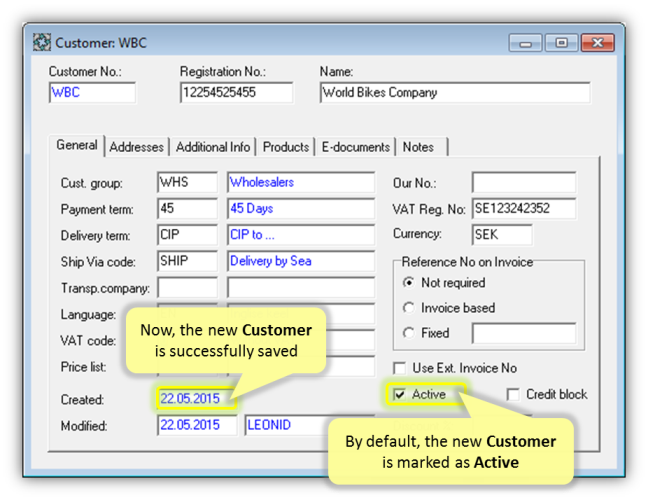
Task: Choose Invoice based reference option
Action: (408, 308)
